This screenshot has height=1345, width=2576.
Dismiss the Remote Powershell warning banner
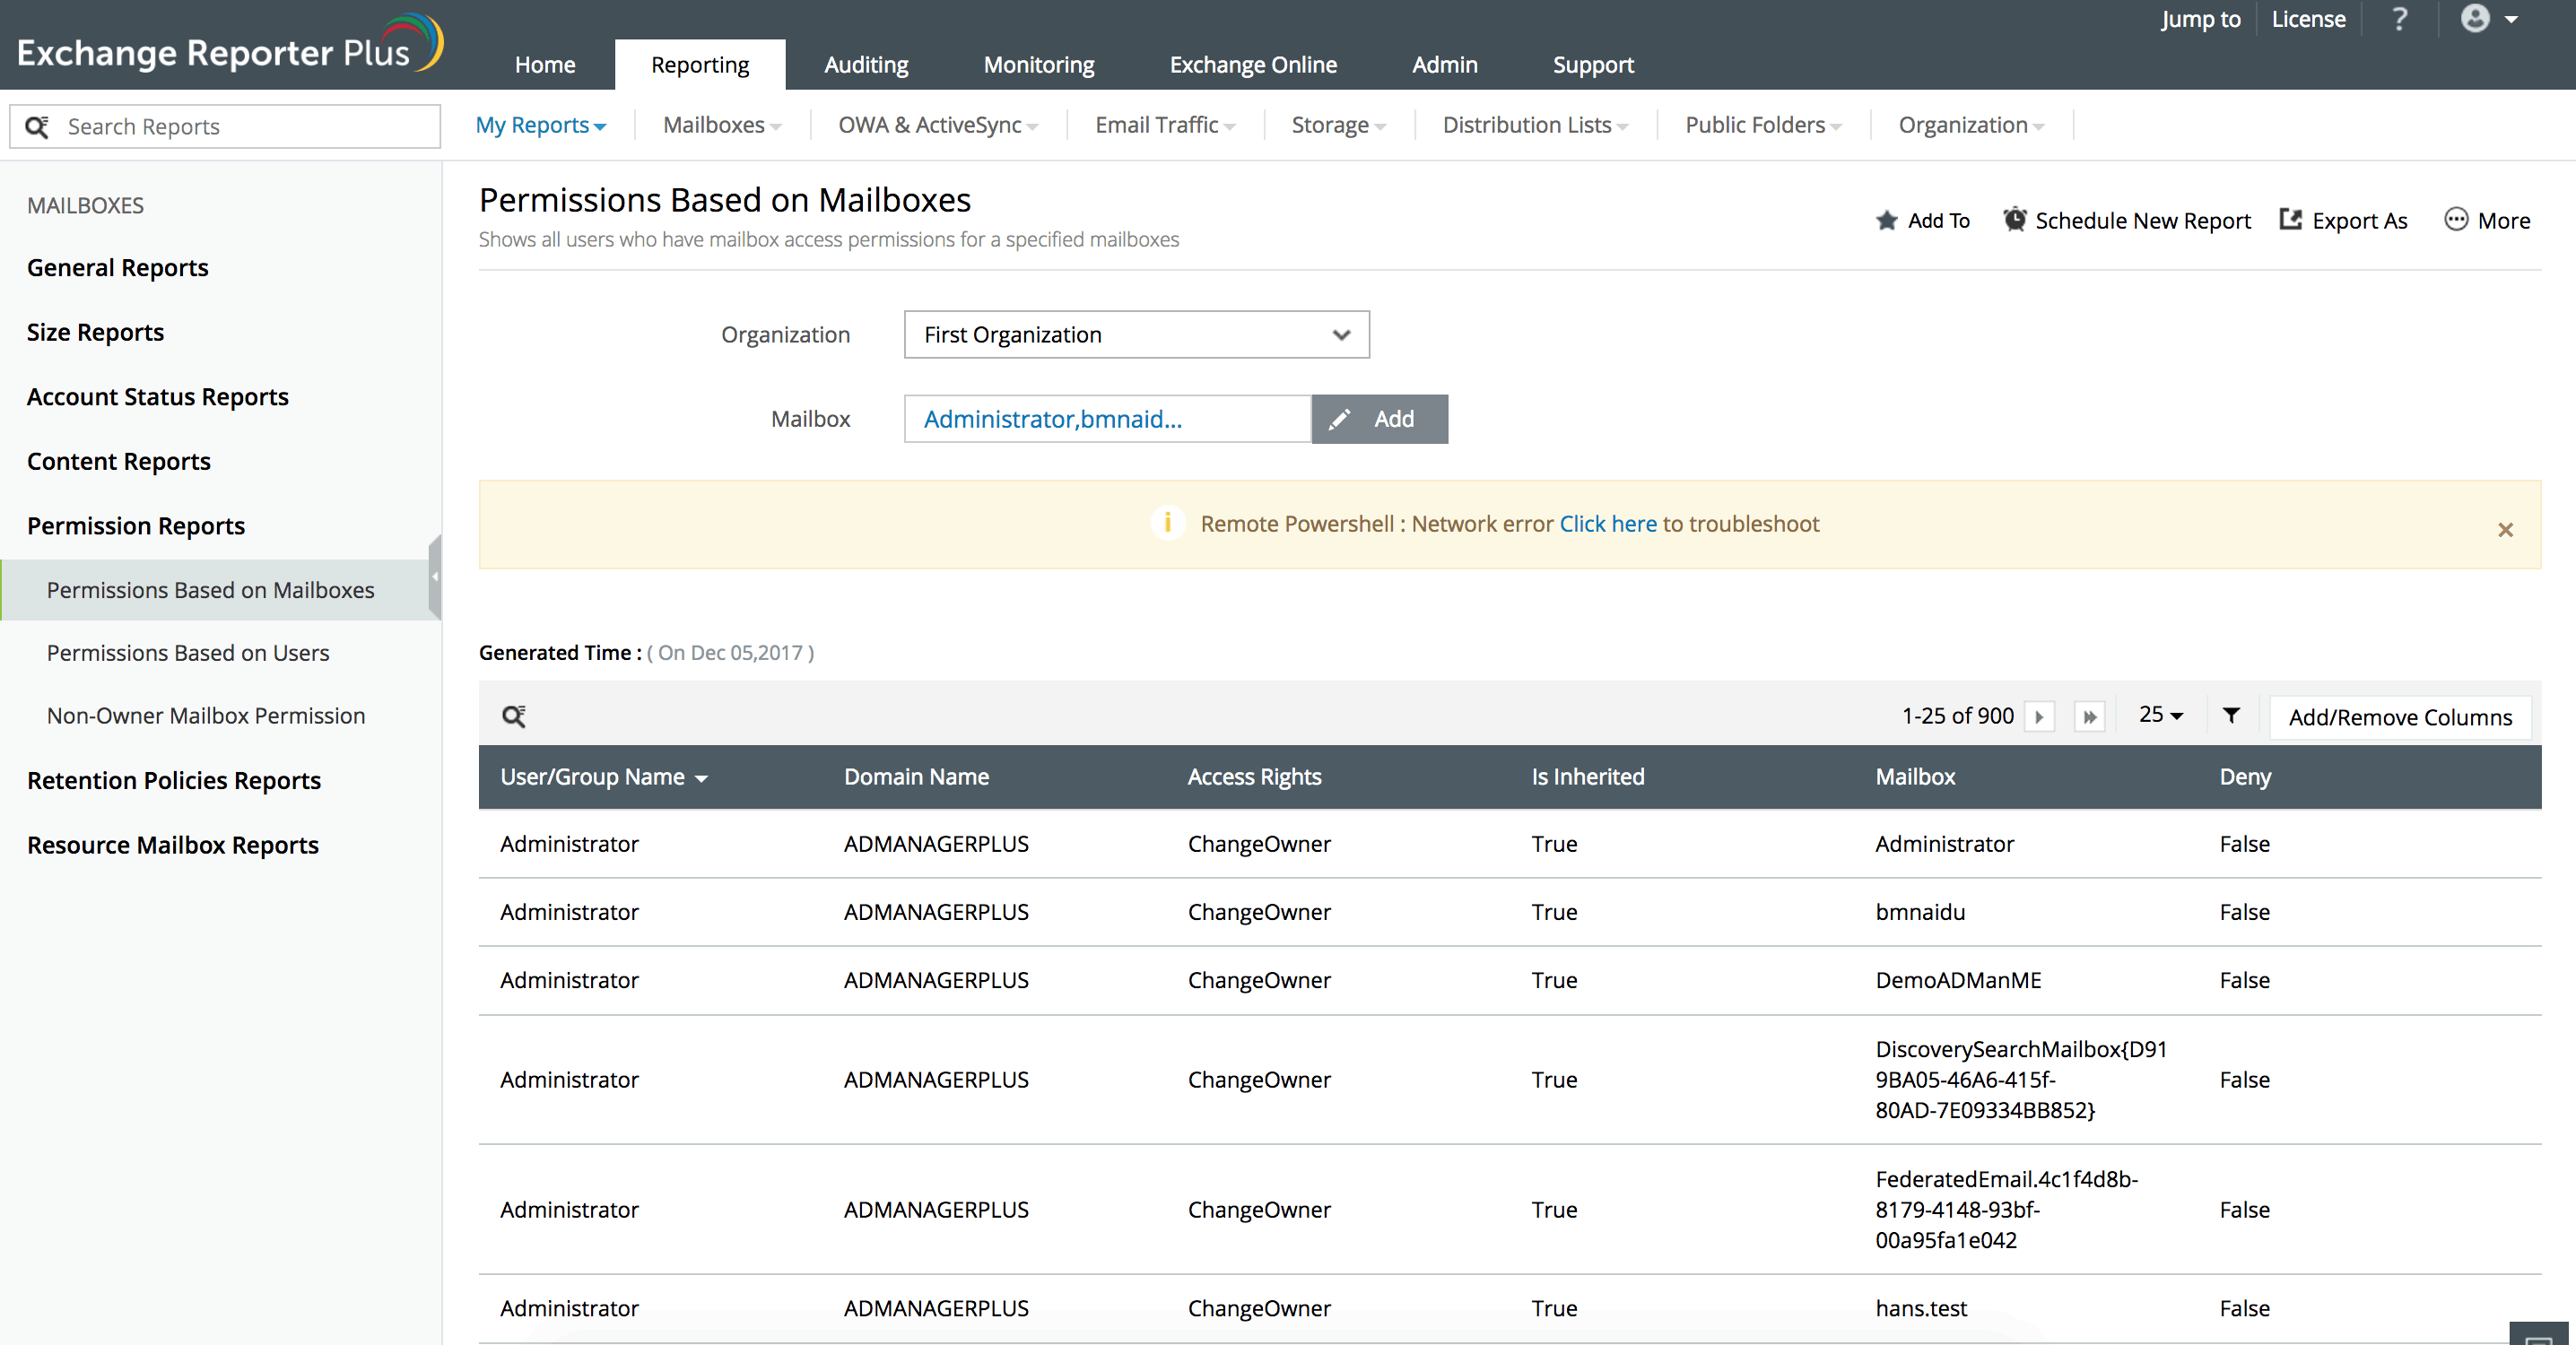(2505, 530)
